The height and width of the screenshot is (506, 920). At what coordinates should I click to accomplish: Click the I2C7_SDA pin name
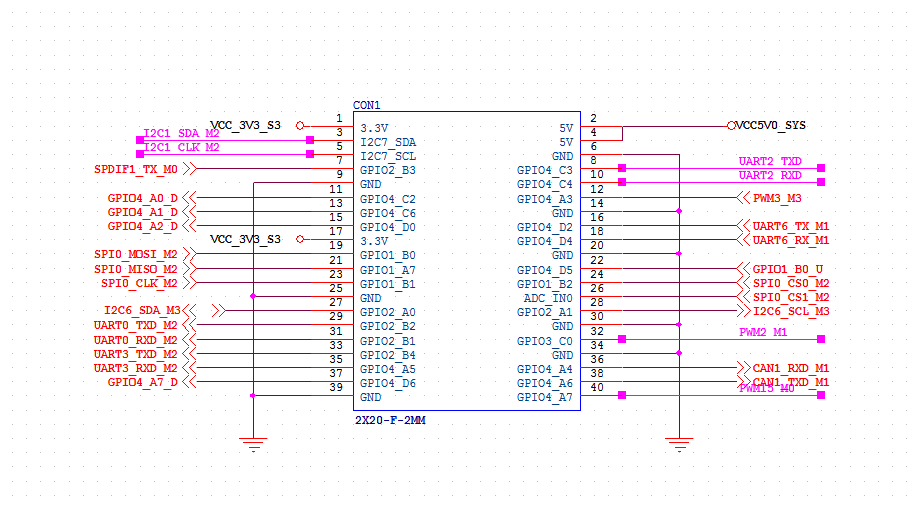388,143
